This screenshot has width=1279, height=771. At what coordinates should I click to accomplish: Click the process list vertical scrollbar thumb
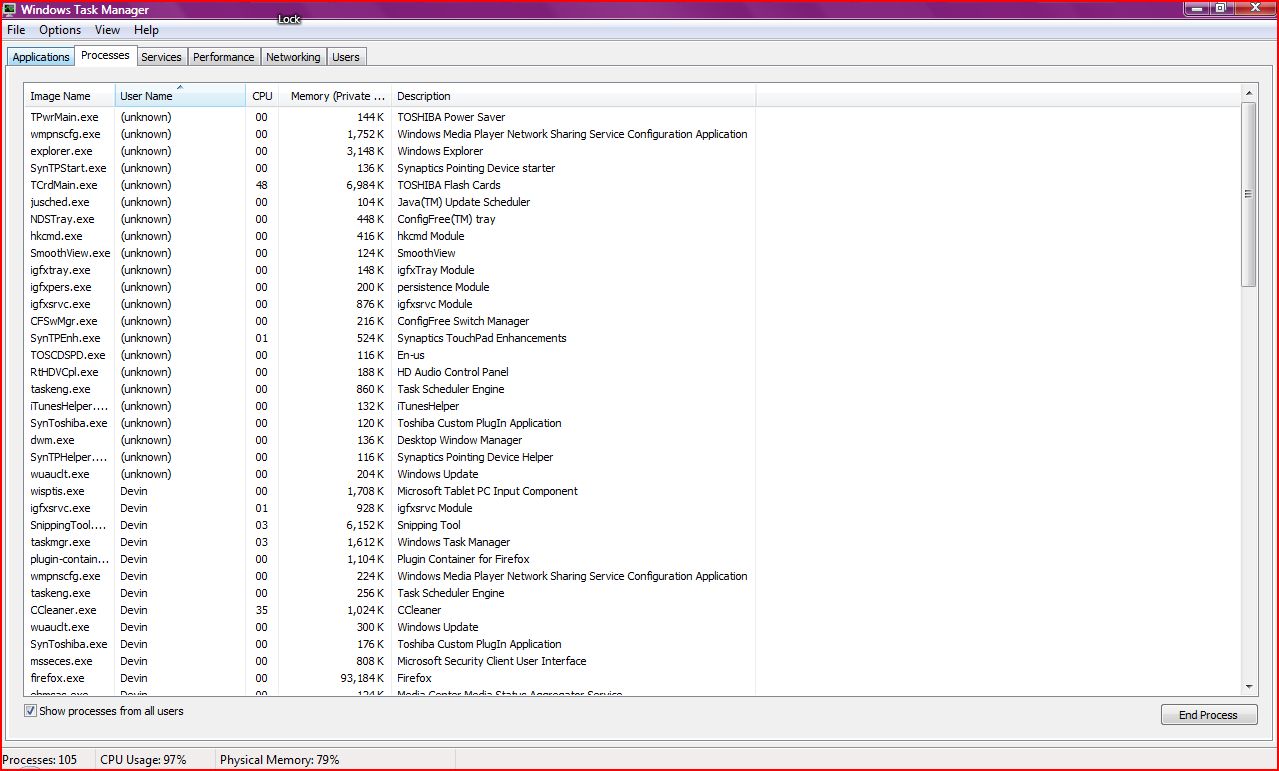pyautogui.click(x=1248, y=195)
